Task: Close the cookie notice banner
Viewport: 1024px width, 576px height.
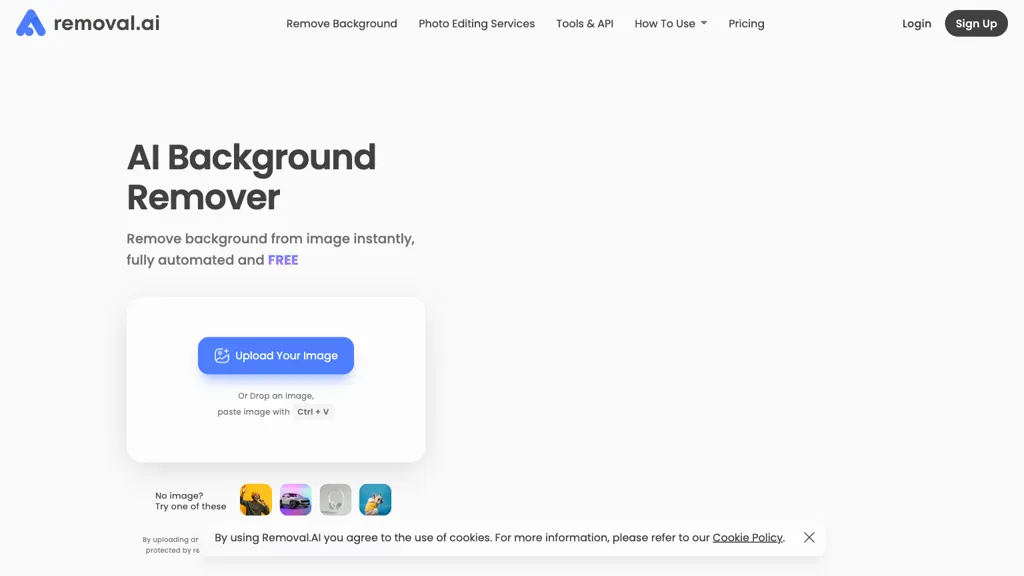Action: [x=809, y=537]
